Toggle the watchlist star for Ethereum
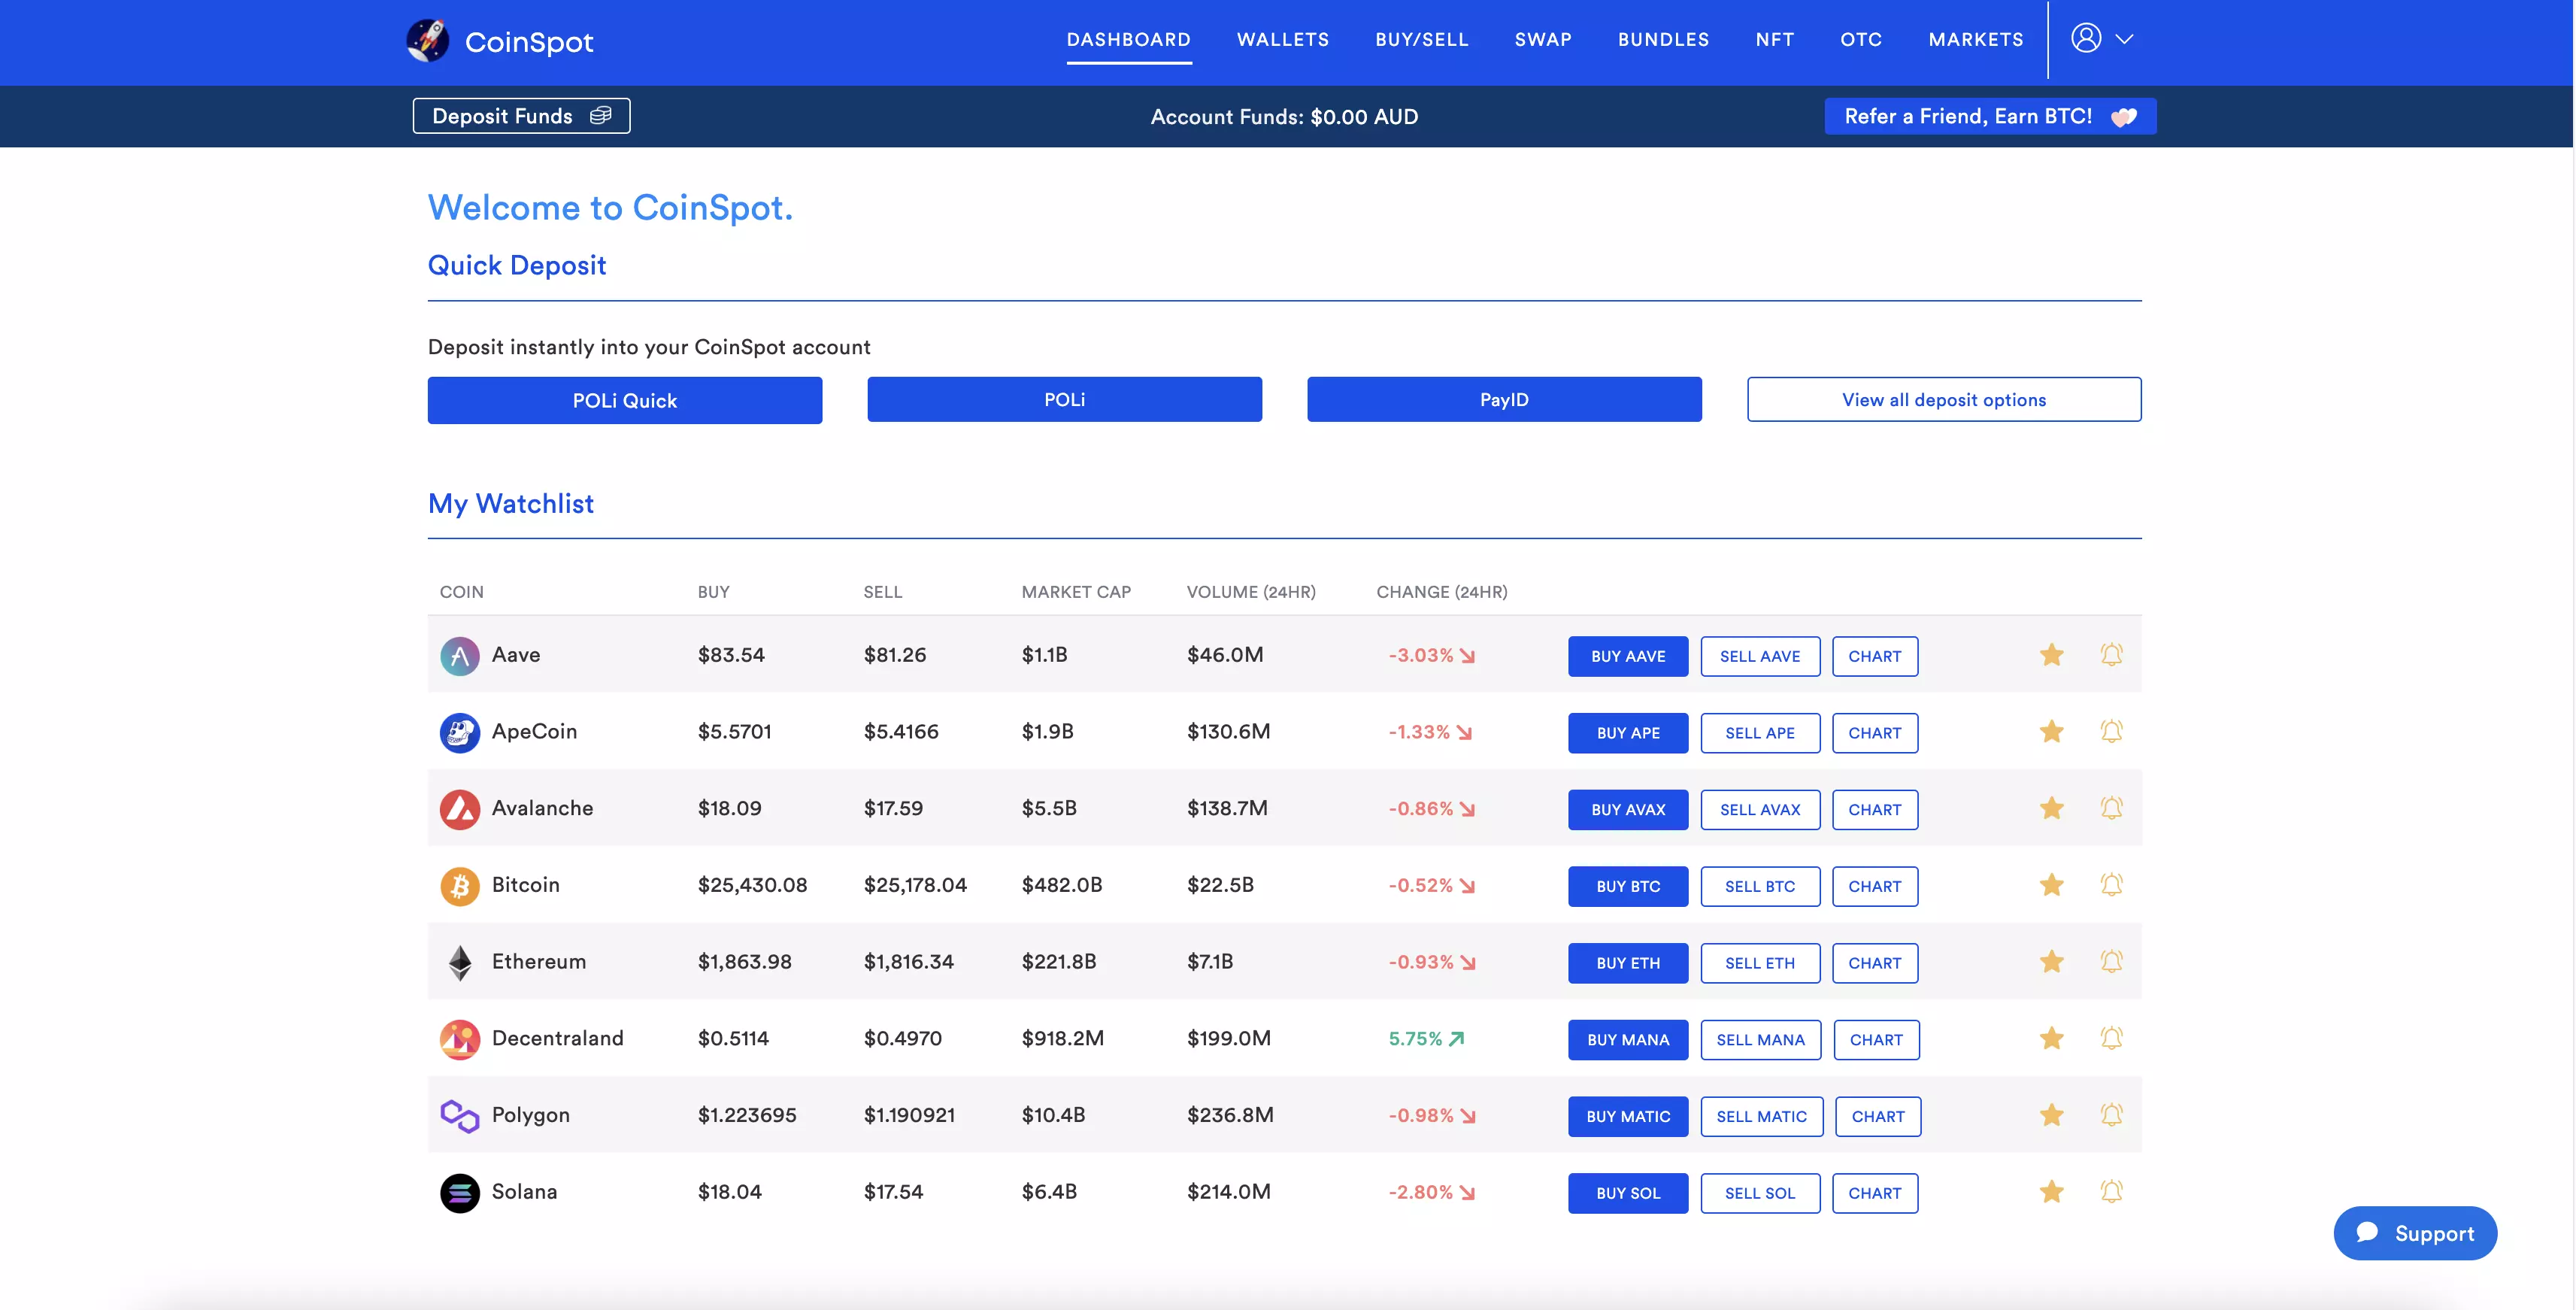The height and width of the screenshot is (1310, 2576). coord(2051,961)
